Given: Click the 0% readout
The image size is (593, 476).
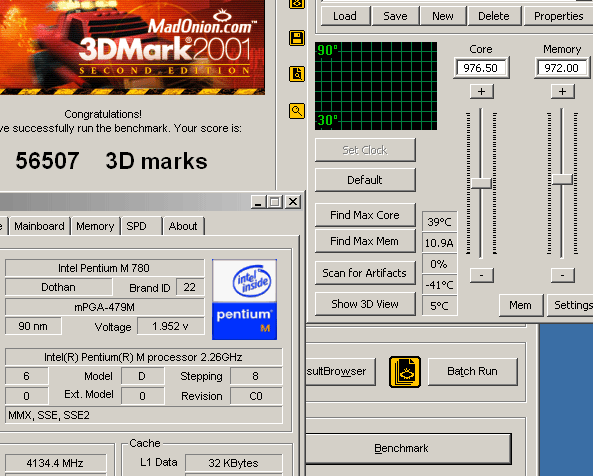Looking at the screenshot, I should pos(439,264).
